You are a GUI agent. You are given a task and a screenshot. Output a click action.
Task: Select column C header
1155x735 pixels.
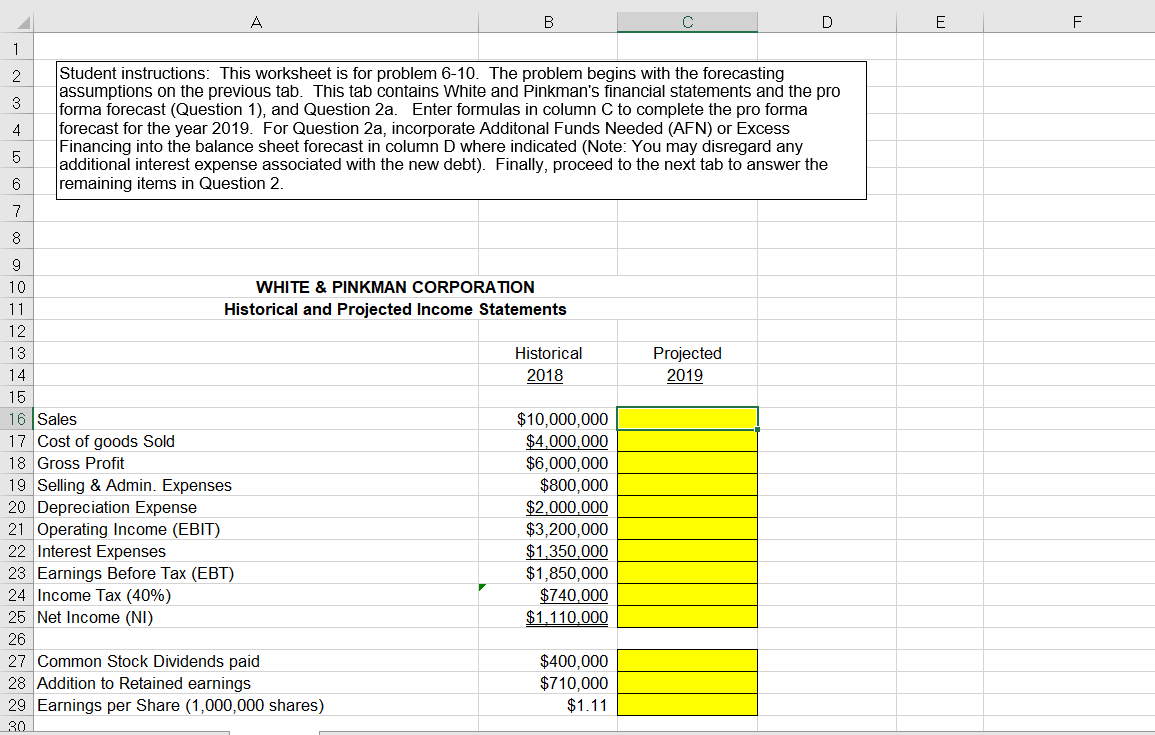coord(687,22)
